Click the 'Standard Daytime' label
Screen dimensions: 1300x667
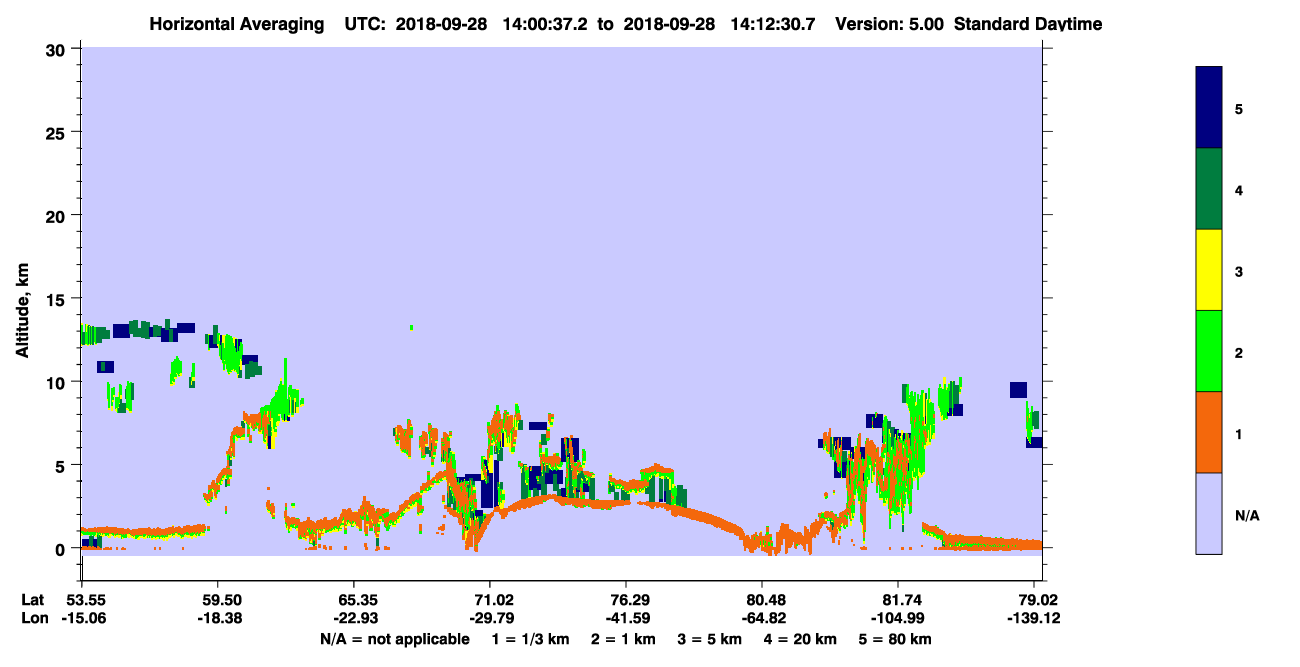tap(1028, 24)
